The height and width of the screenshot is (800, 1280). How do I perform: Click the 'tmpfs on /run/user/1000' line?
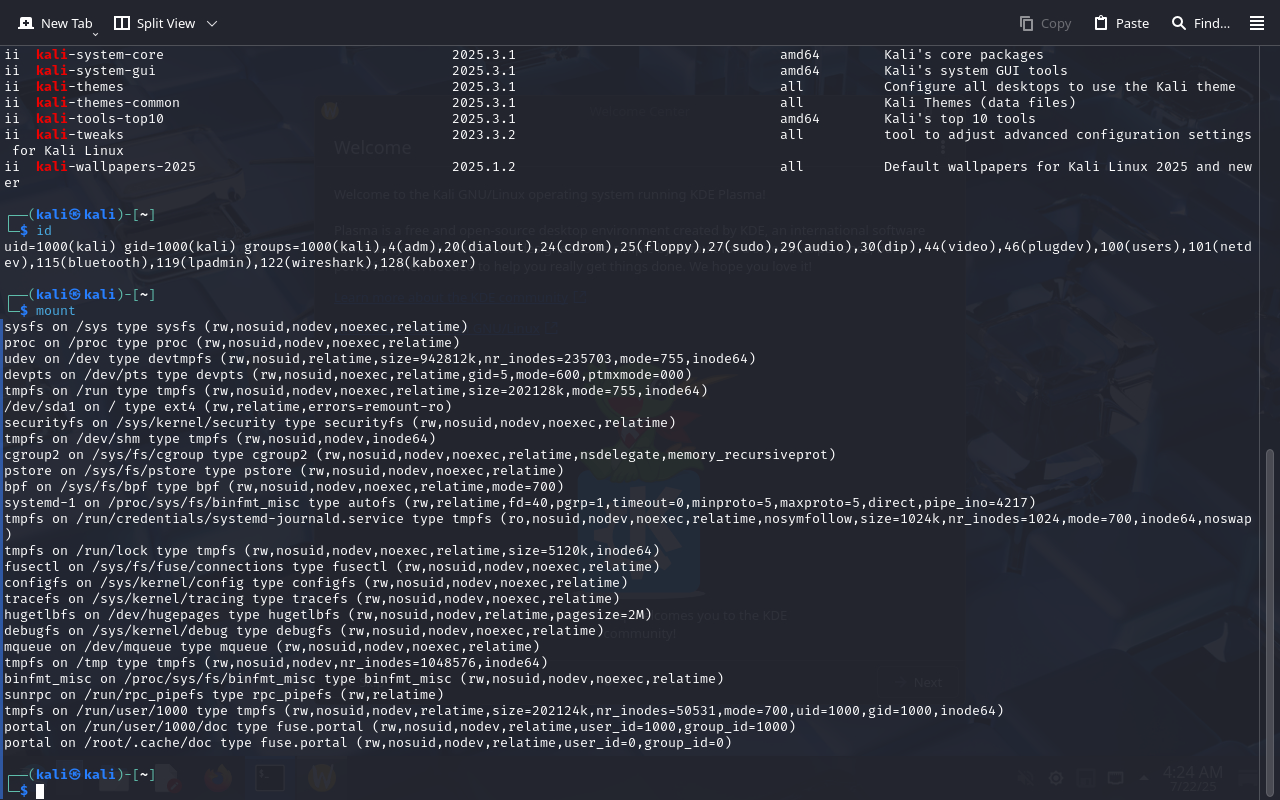[504, 711]
